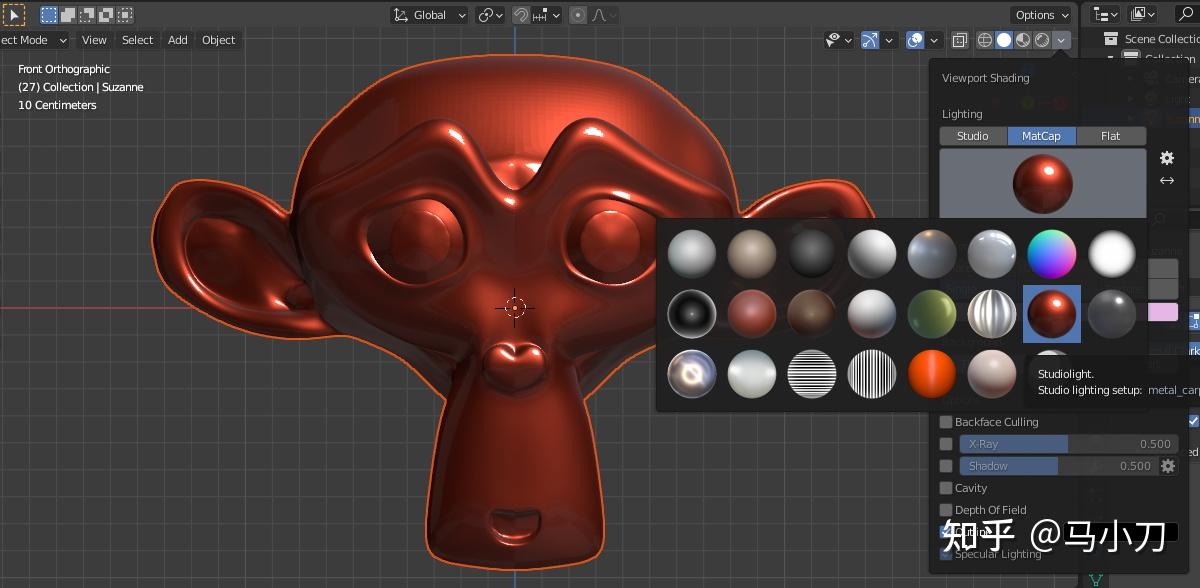Click the magnet snap toggle icon

click(521, 15)
